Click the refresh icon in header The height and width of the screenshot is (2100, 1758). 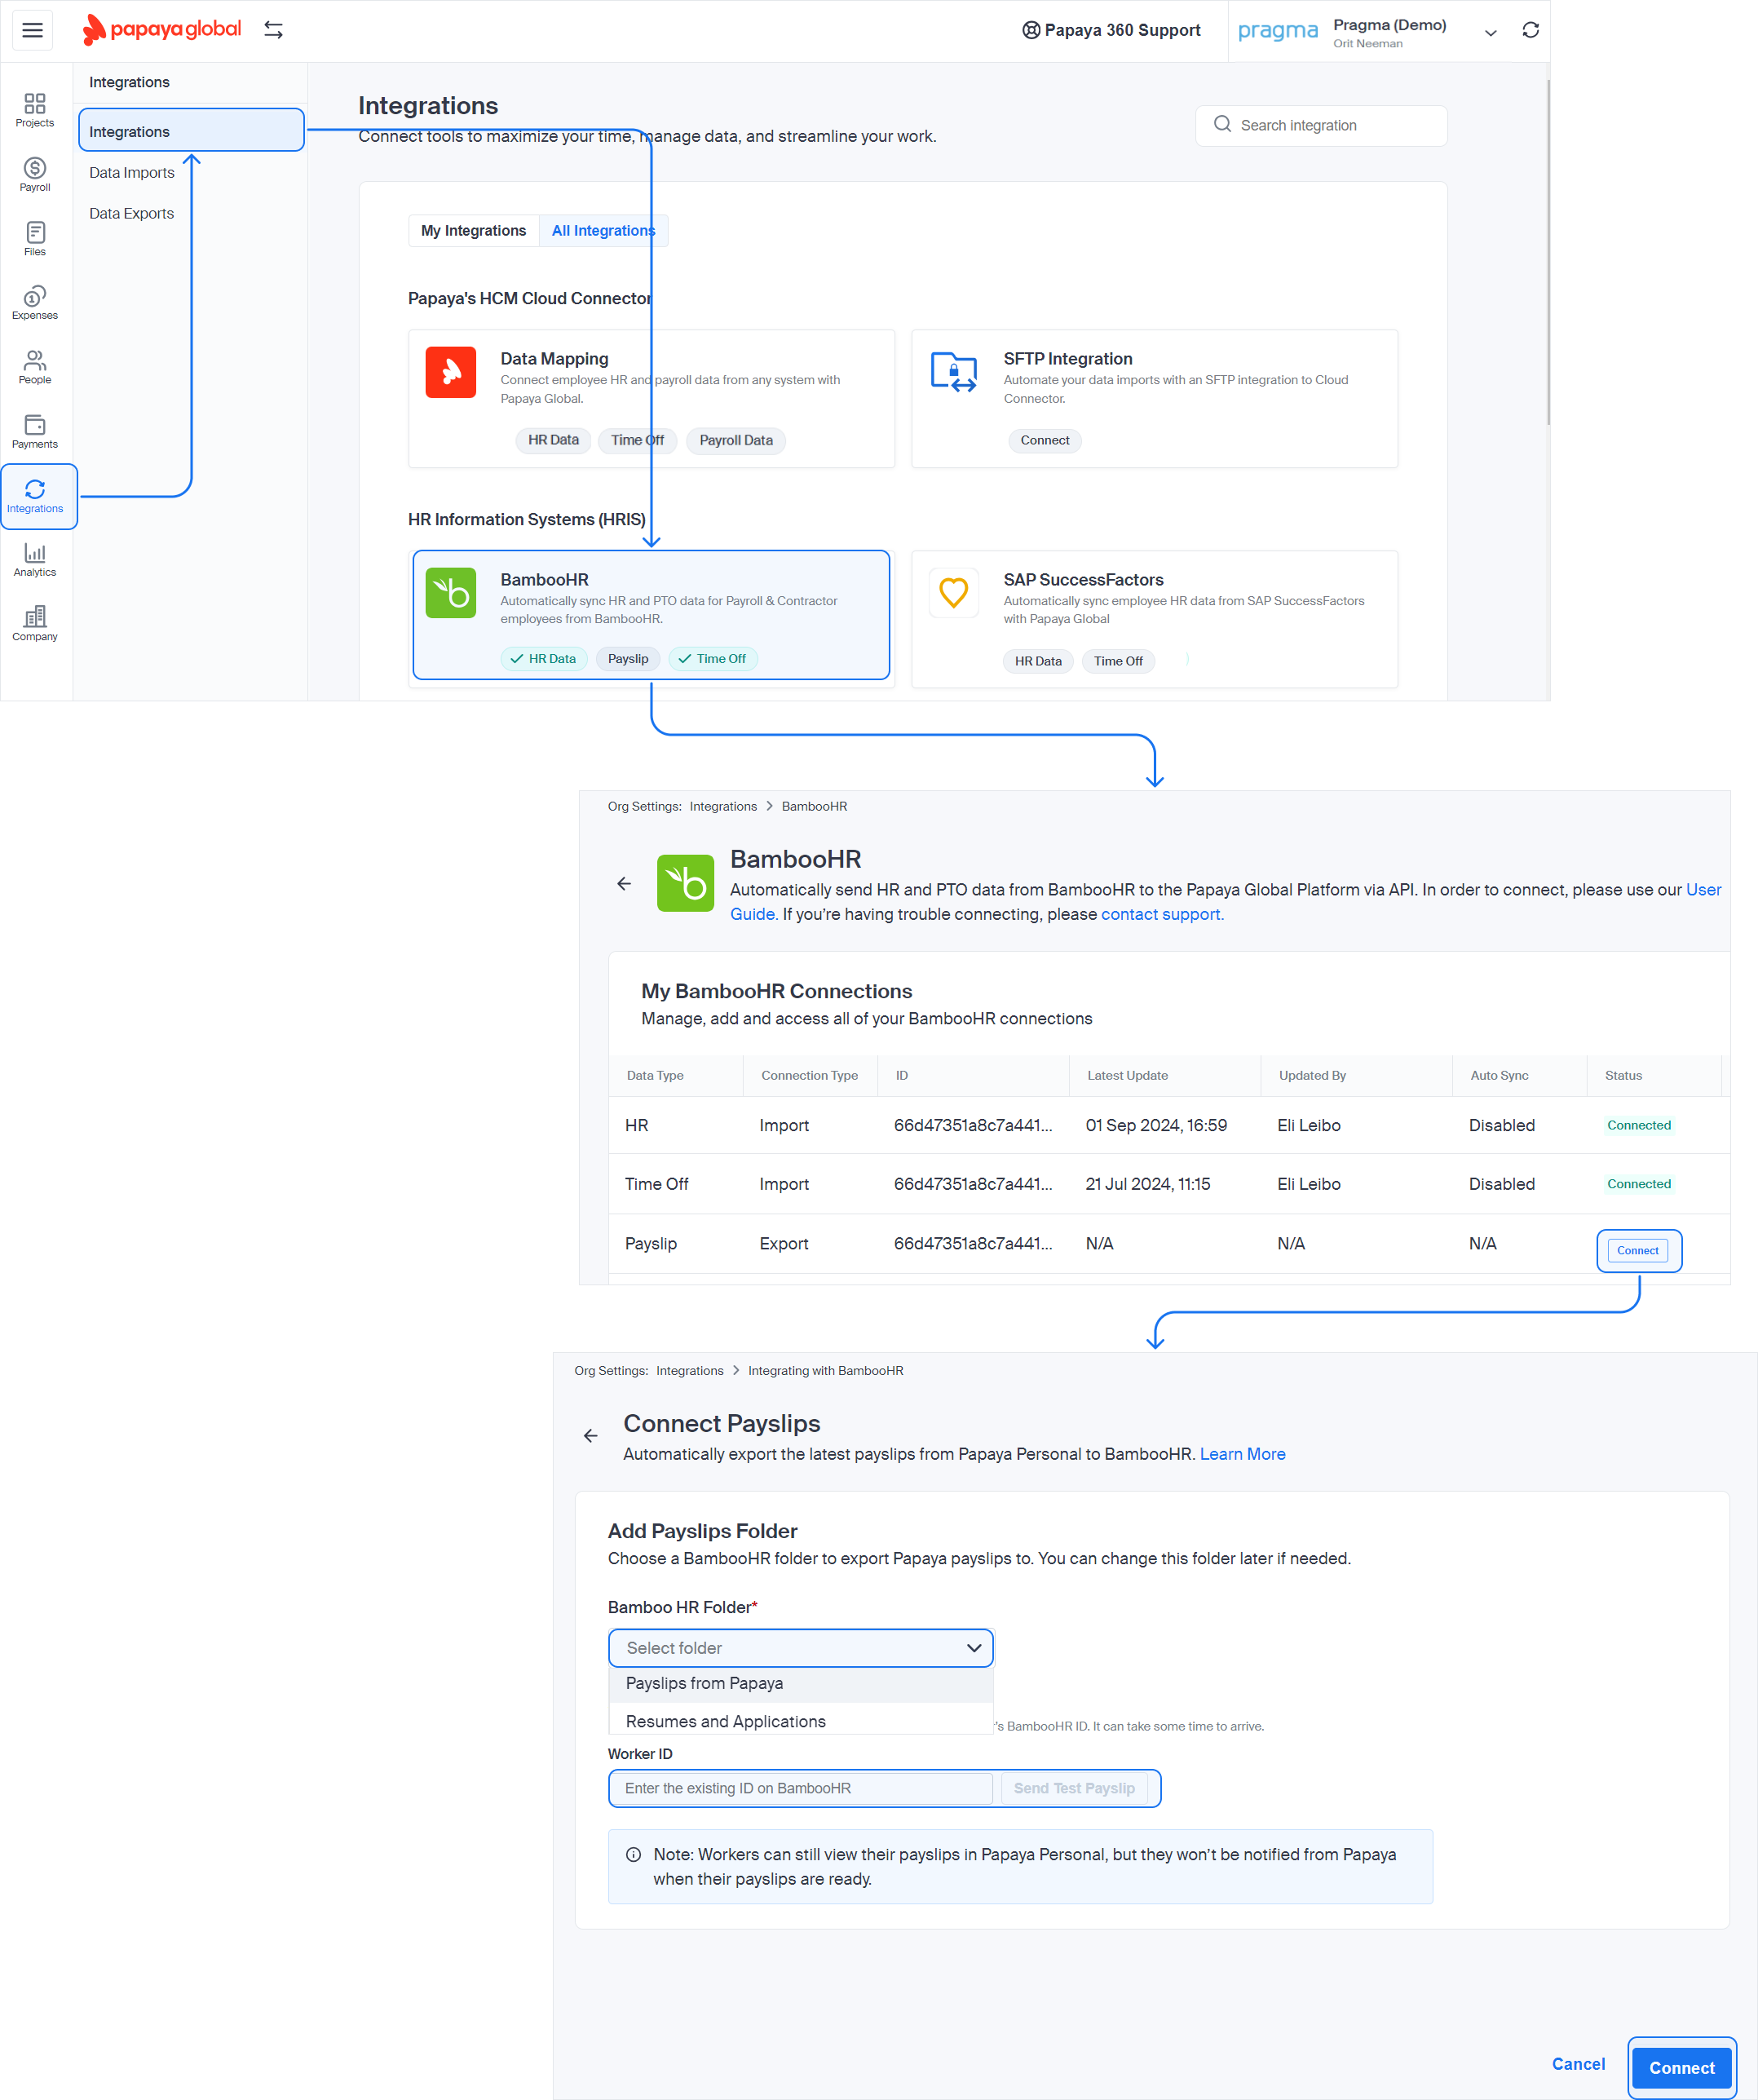(1530, 30)
